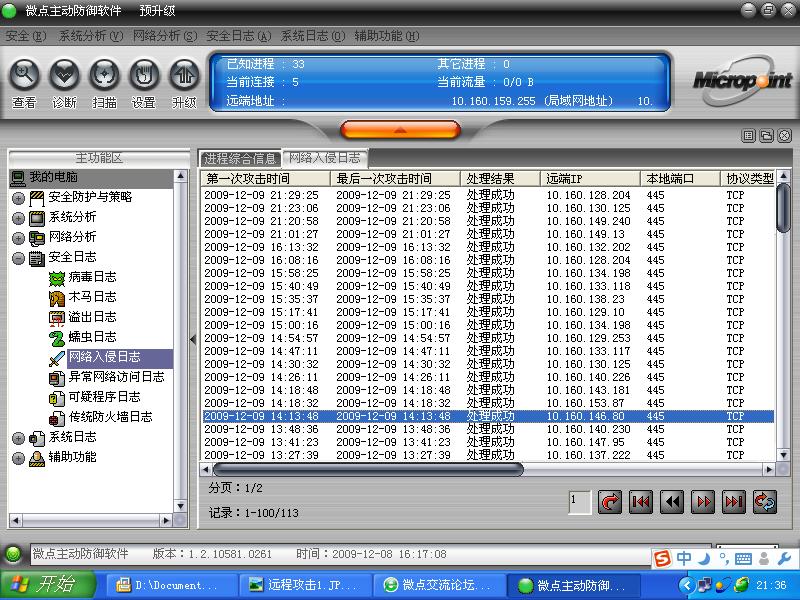Open the 安全(E) menu
The width and height of the screenshot is (800, 600).
tap(26, 36)
